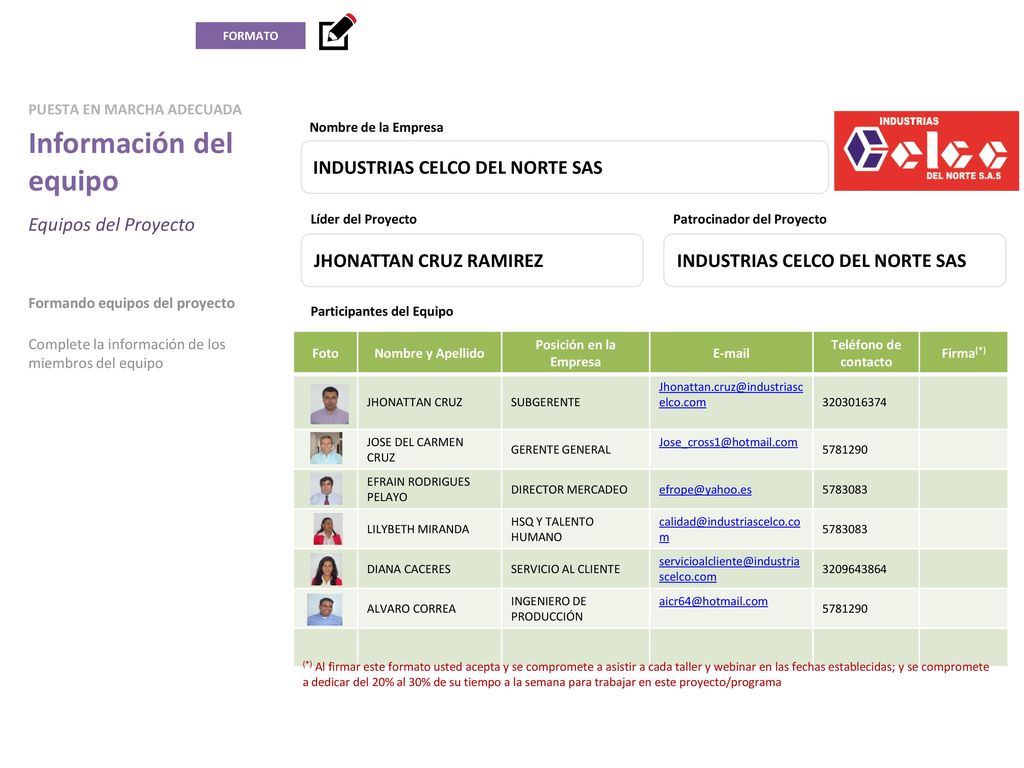
Task: Click phone number 3203016374
Action: coord(854,402)
